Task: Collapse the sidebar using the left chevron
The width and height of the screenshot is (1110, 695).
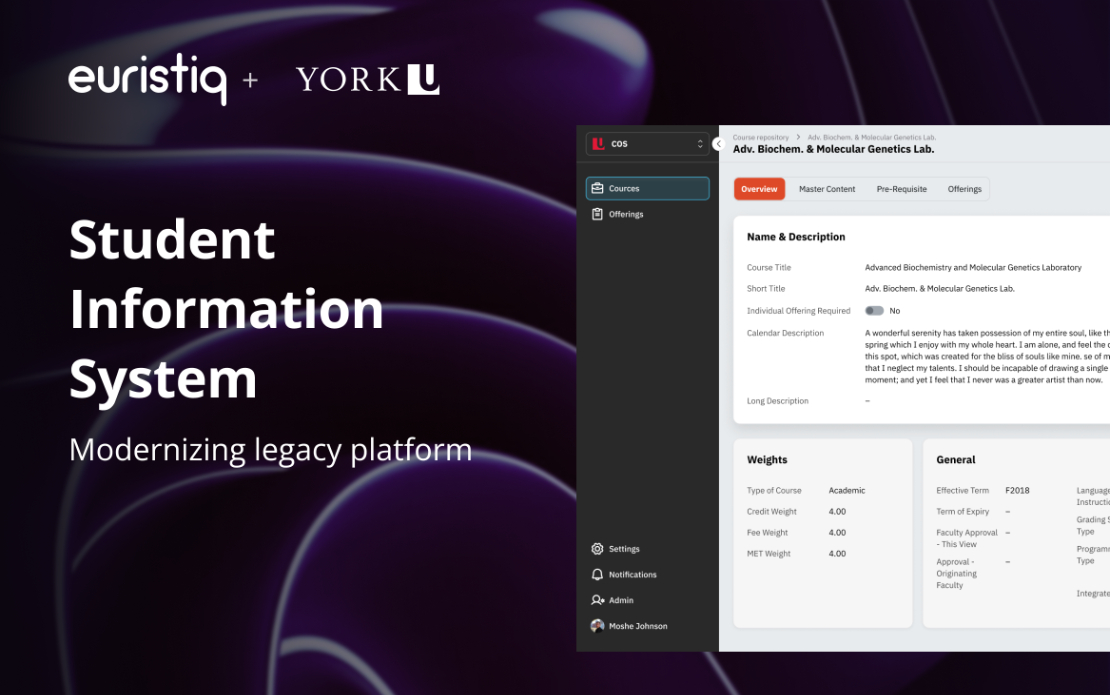Action: [717, 143]
